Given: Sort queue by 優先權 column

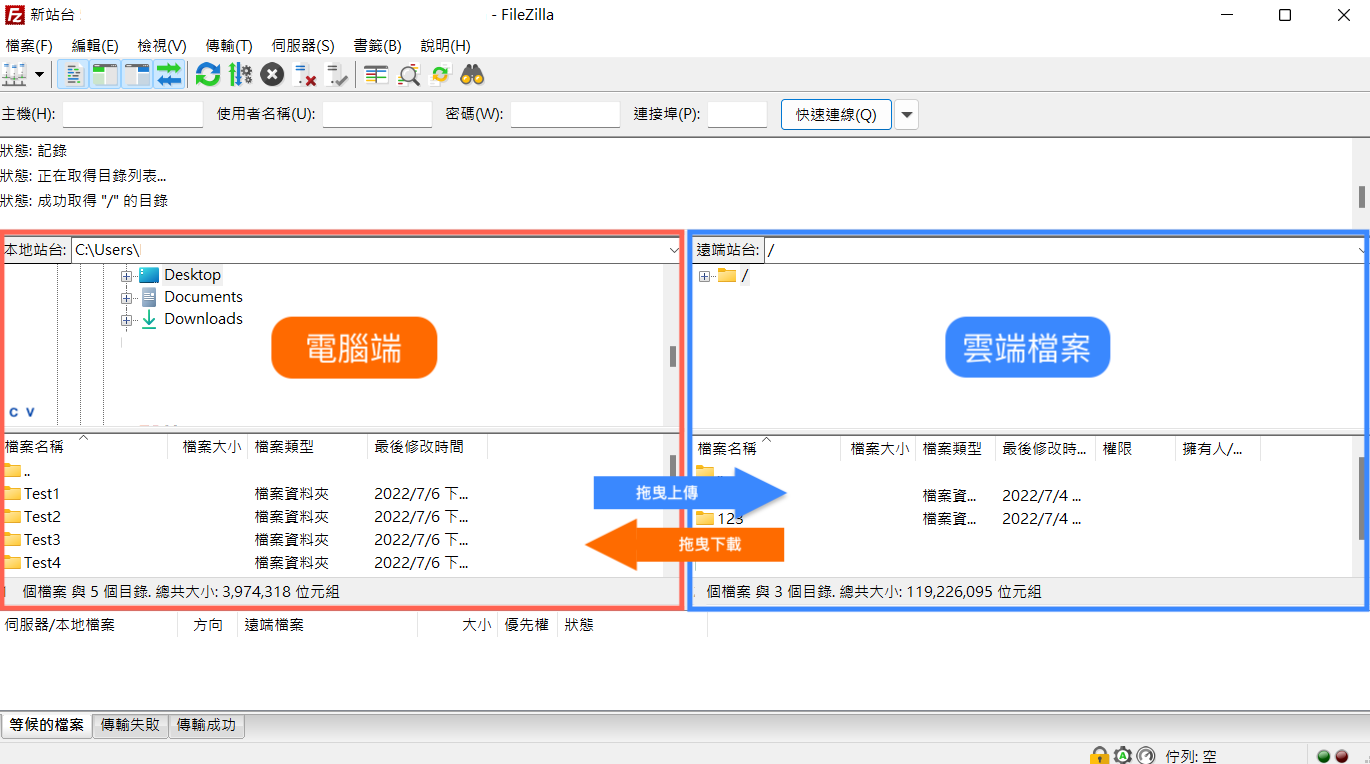Looking at the screenshot, I should pyautogui.click(x=527, y=625).
